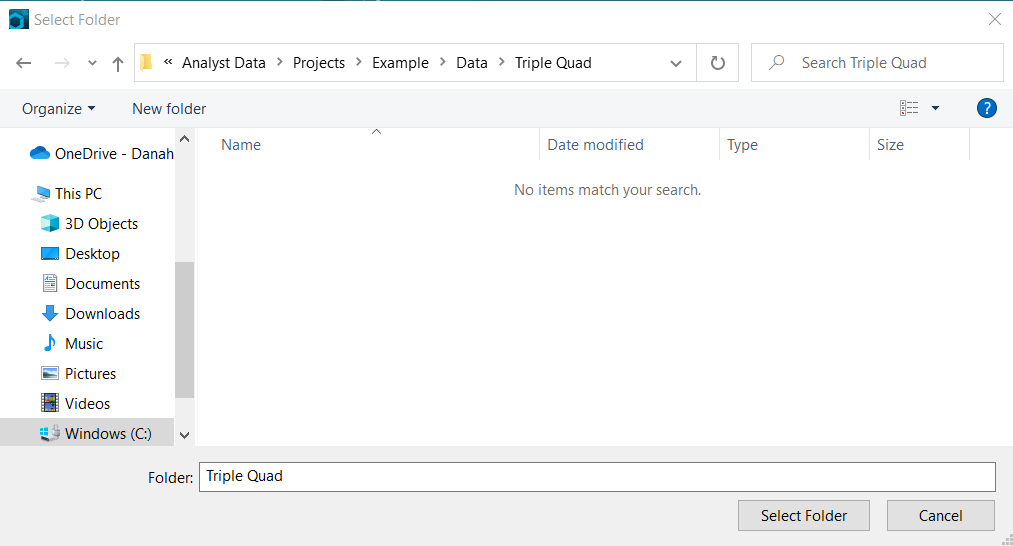Open the recent locations dropdown arrow
1013x546 pixels.
[x=92, y=63]
